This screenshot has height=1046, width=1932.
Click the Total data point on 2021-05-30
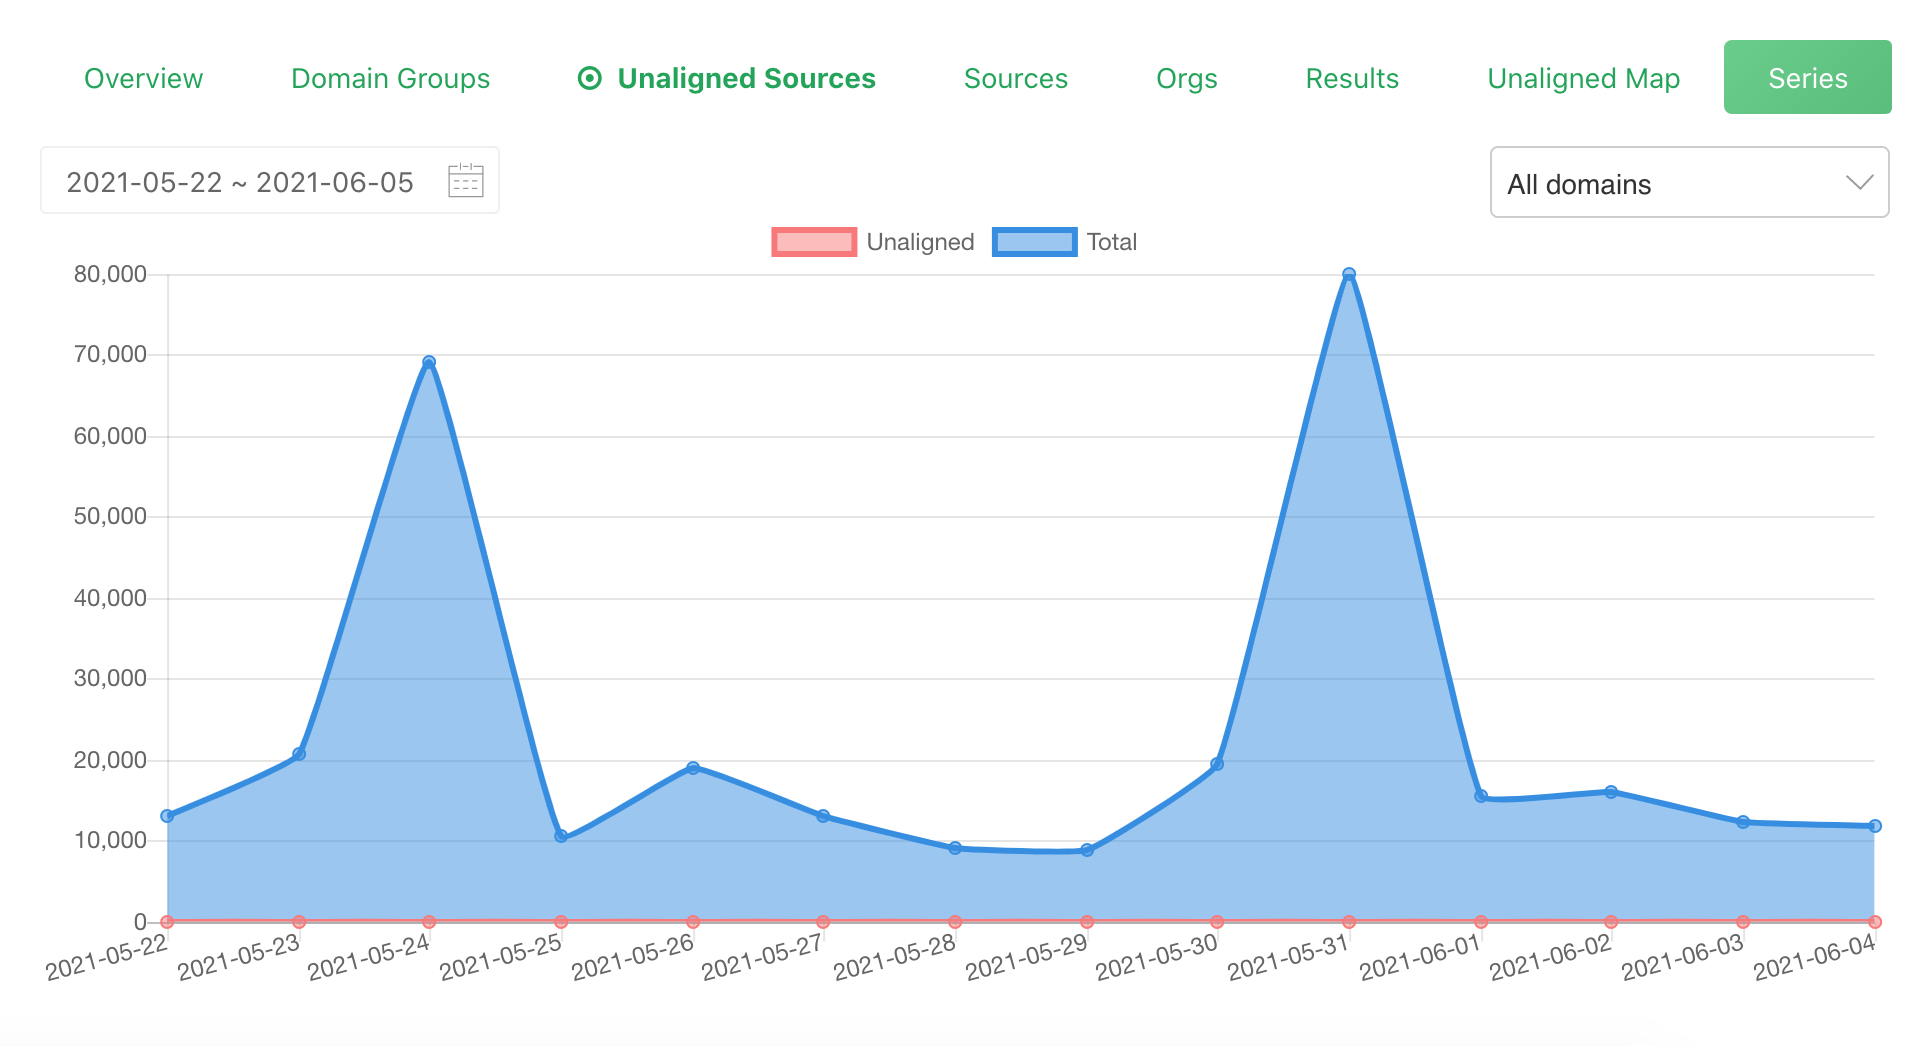(1217, 764)
